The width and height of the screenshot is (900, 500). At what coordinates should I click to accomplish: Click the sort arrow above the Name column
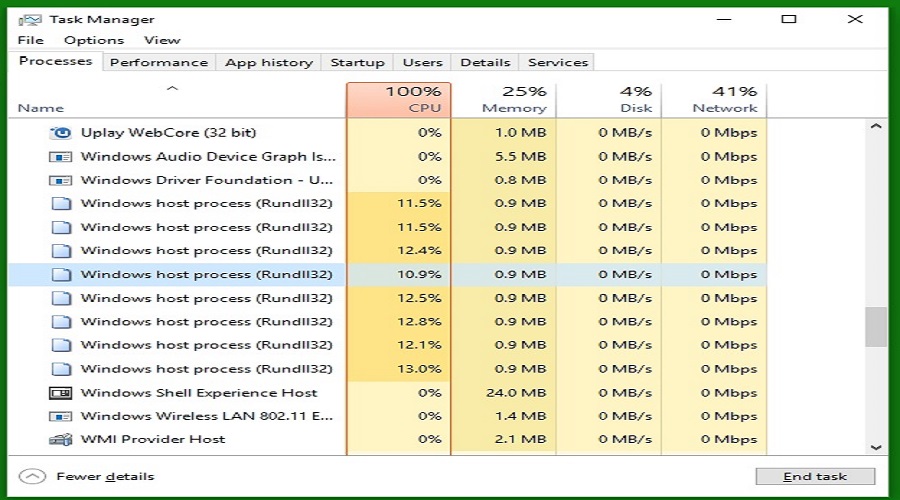[x=172, y=88]
